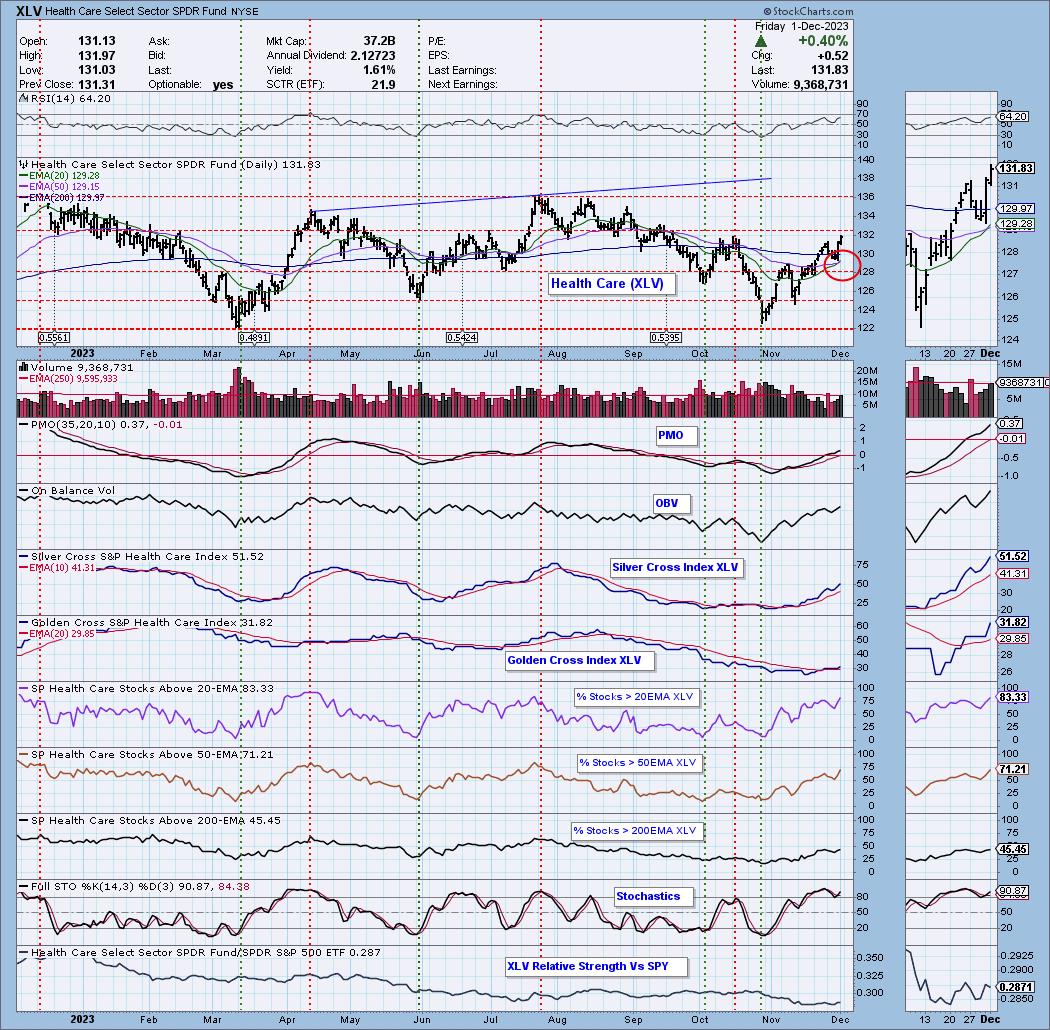
Task: Click the Last Earnings label
Action: (x=462, y=70)
